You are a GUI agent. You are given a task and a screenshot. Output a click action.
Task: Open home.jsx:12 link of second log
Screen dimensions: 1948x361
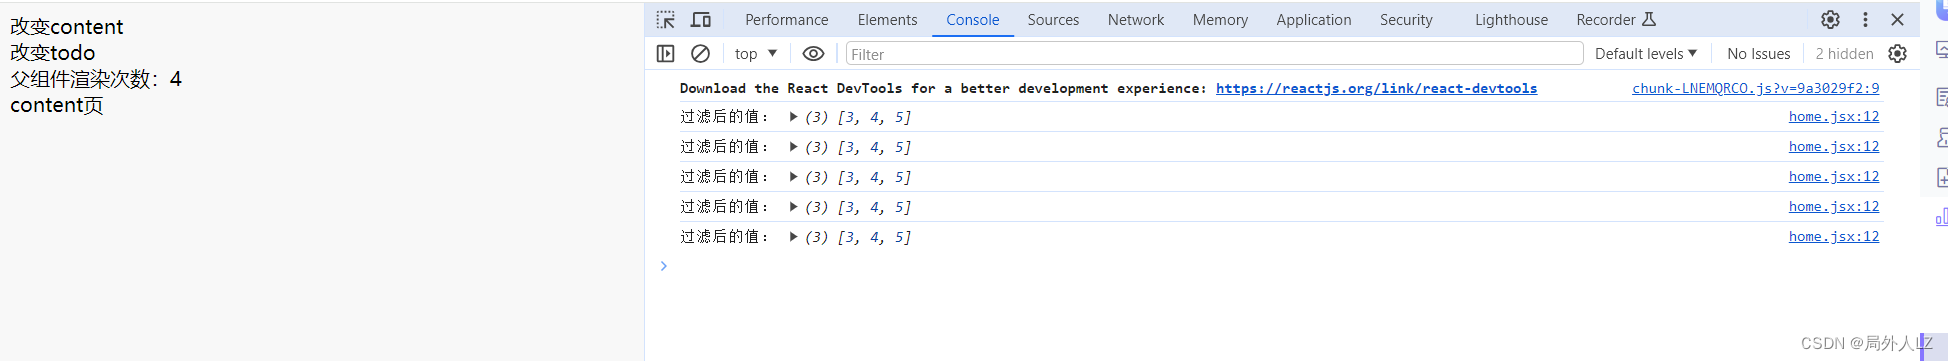(1834, 147)
